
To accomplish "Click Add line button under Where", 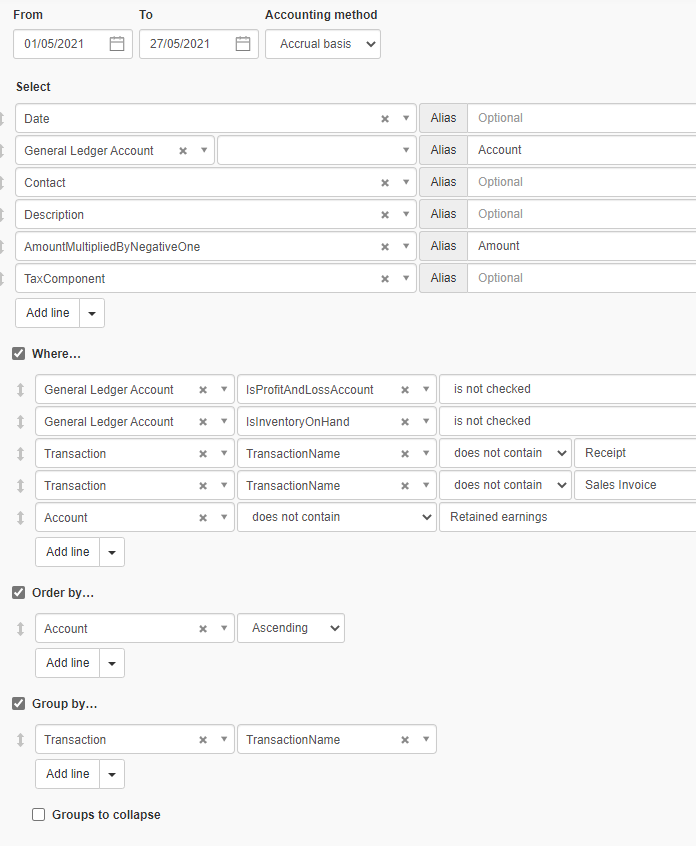I will coord(67,552).
